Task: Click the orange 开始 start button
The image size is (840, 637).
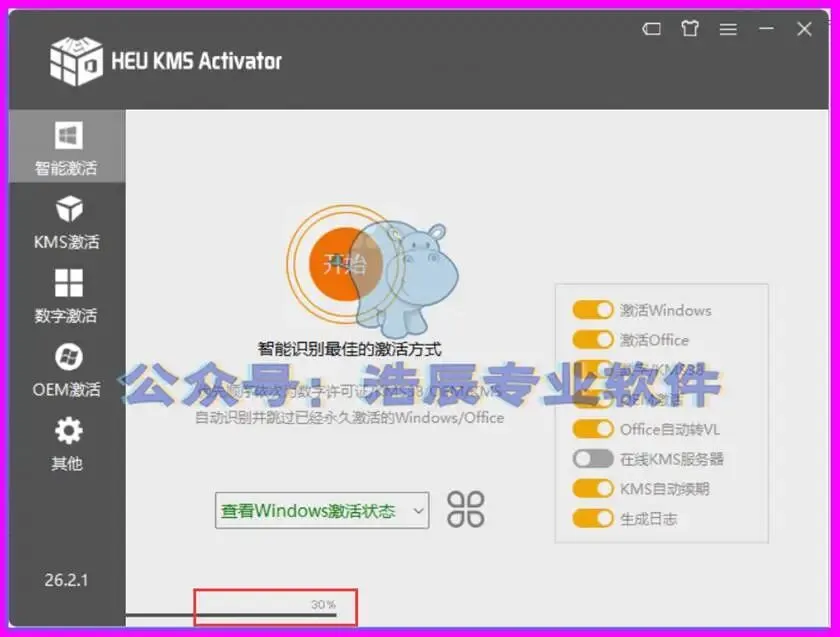Action: point(346,264)
